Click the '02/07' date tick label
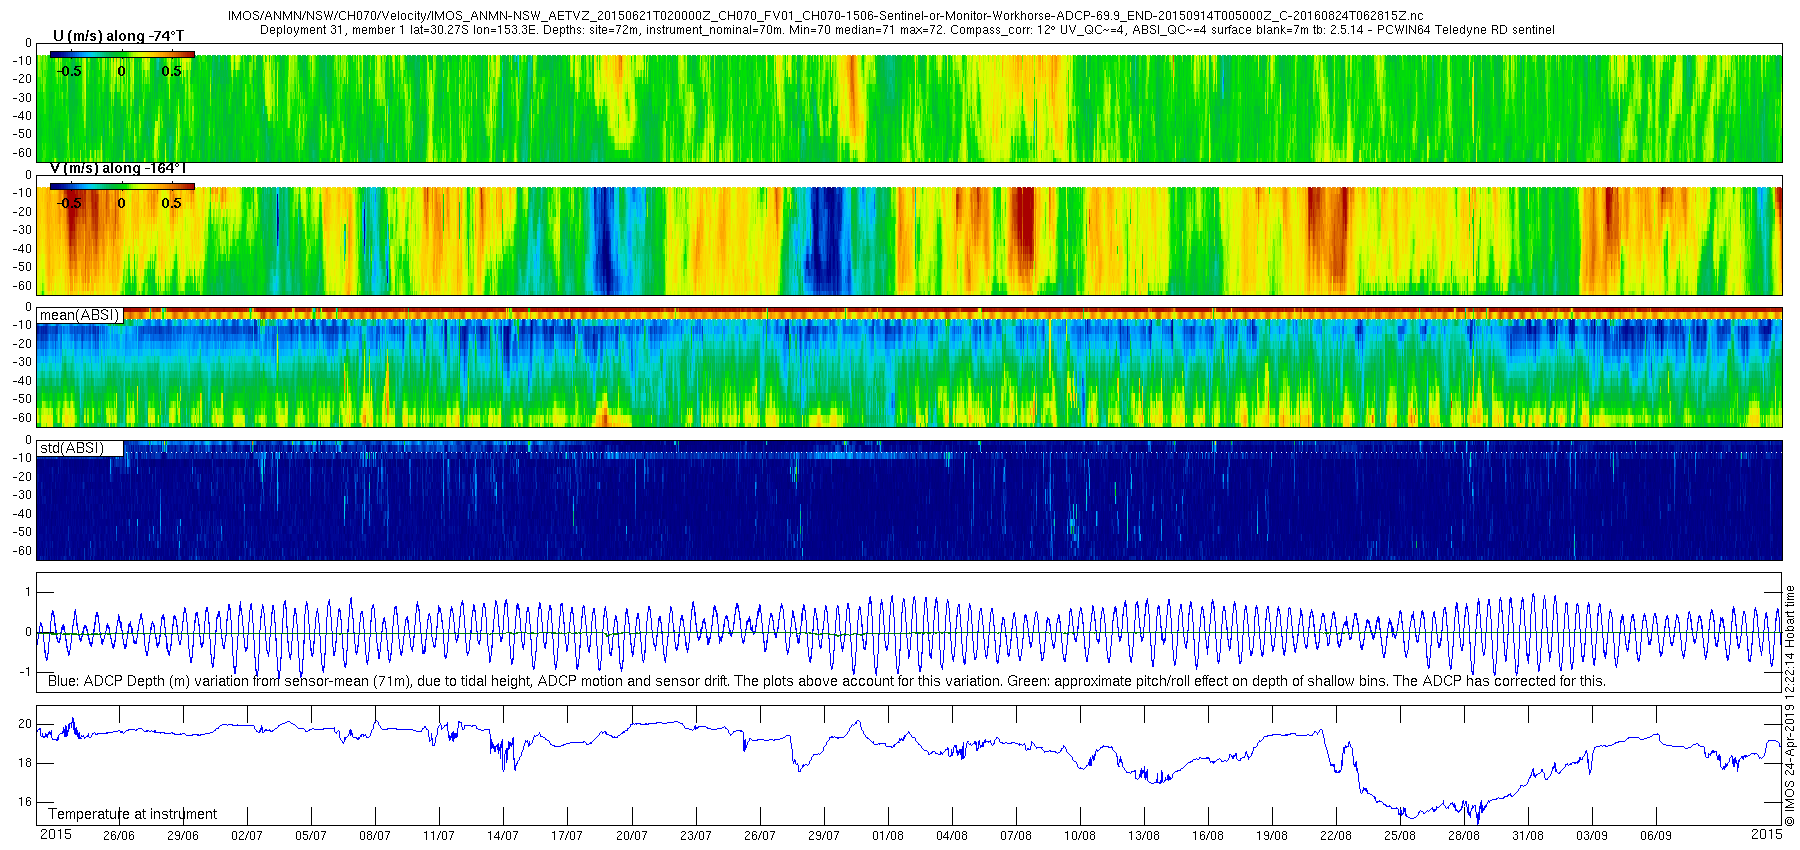 tap(246, 836)
